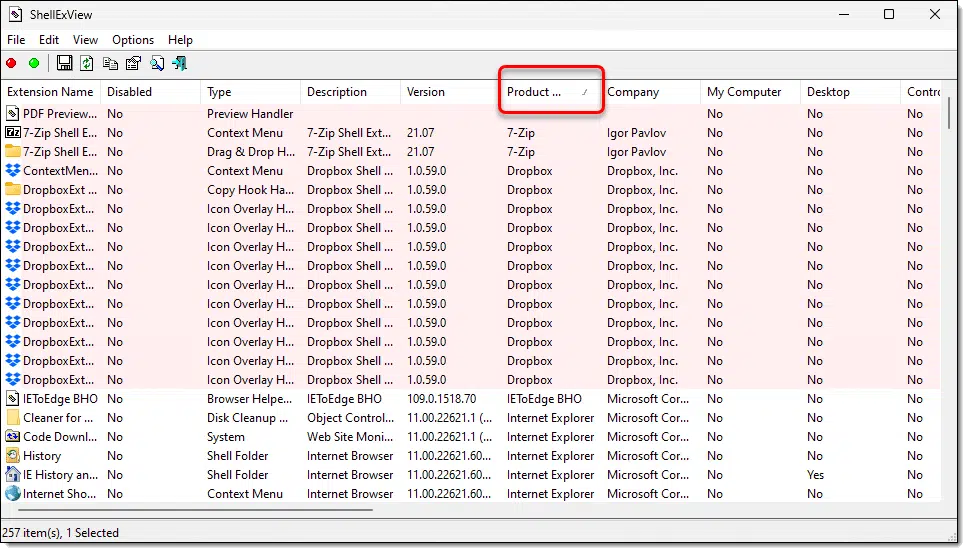Click the IE History an... house icon

tap(12, 475)
